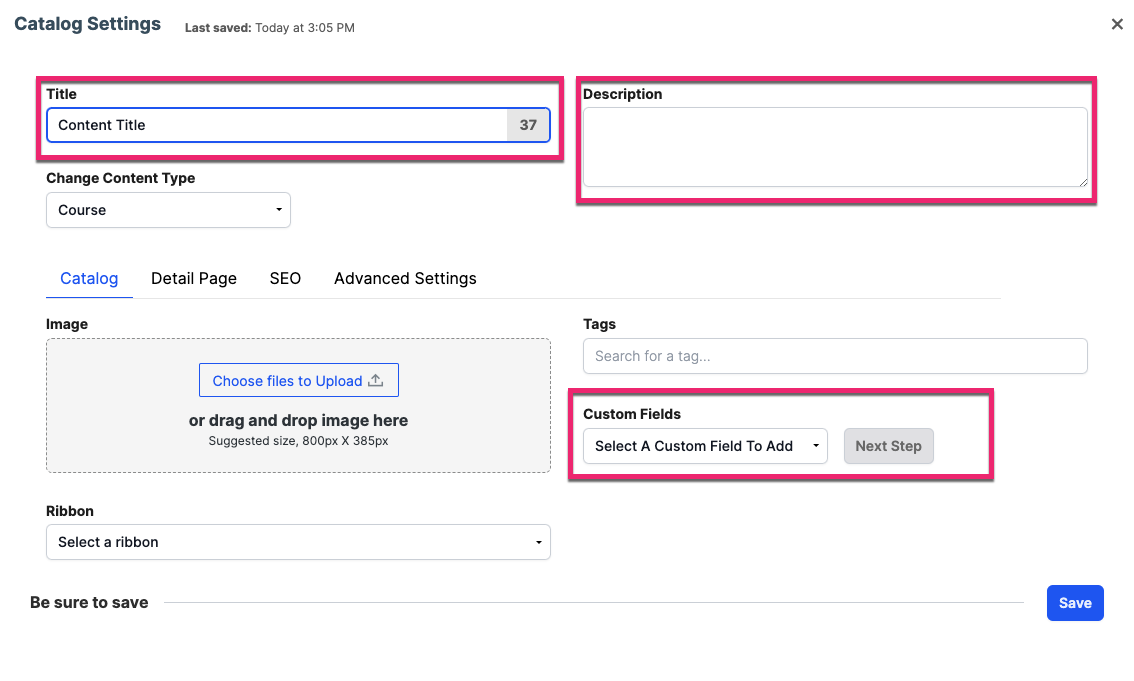Go to the SEO tab

(285, 278)
